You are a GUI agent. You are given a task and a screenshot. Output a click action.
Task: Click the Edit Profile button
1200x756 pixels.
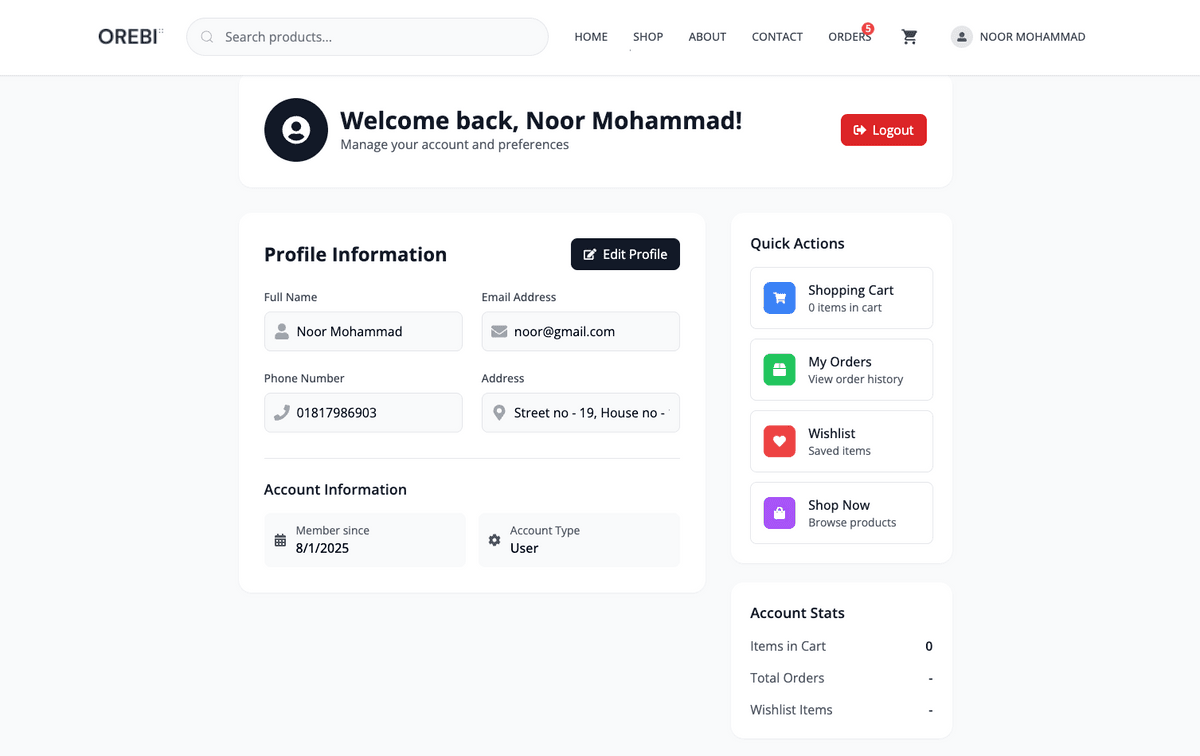tap(625, 254)
